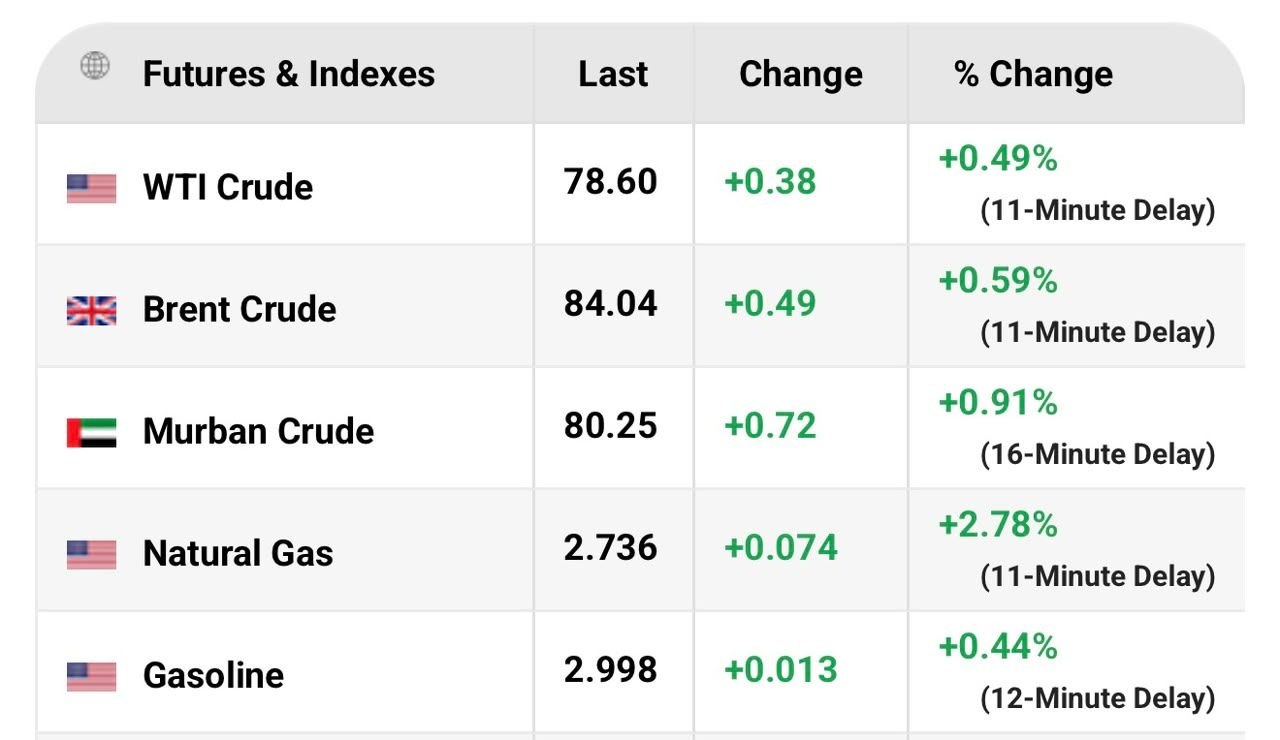Click the US flag next to WTI Crude
Image resolution: width=1280 pixels, height=740 pixels.
coord(91,188)
